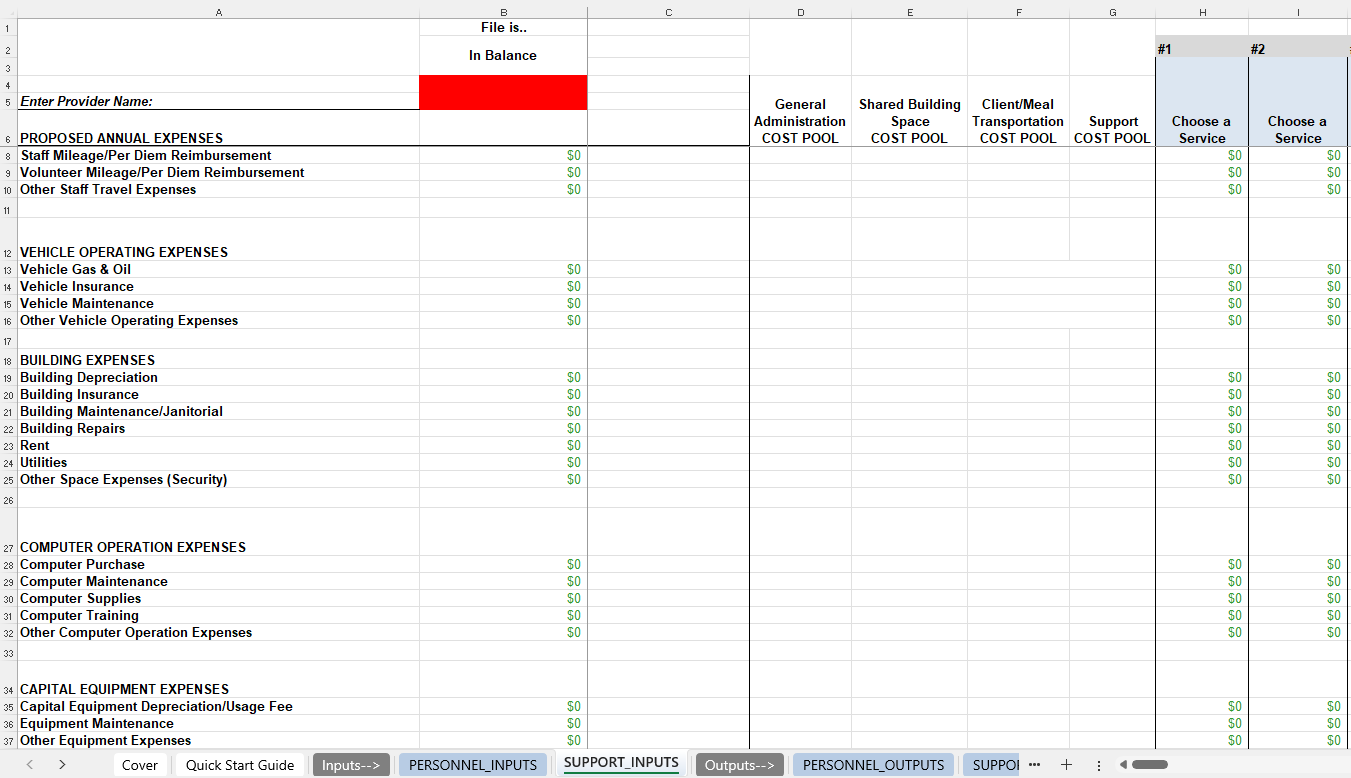Click the Inputs--> navigation tab

point(351,764)
